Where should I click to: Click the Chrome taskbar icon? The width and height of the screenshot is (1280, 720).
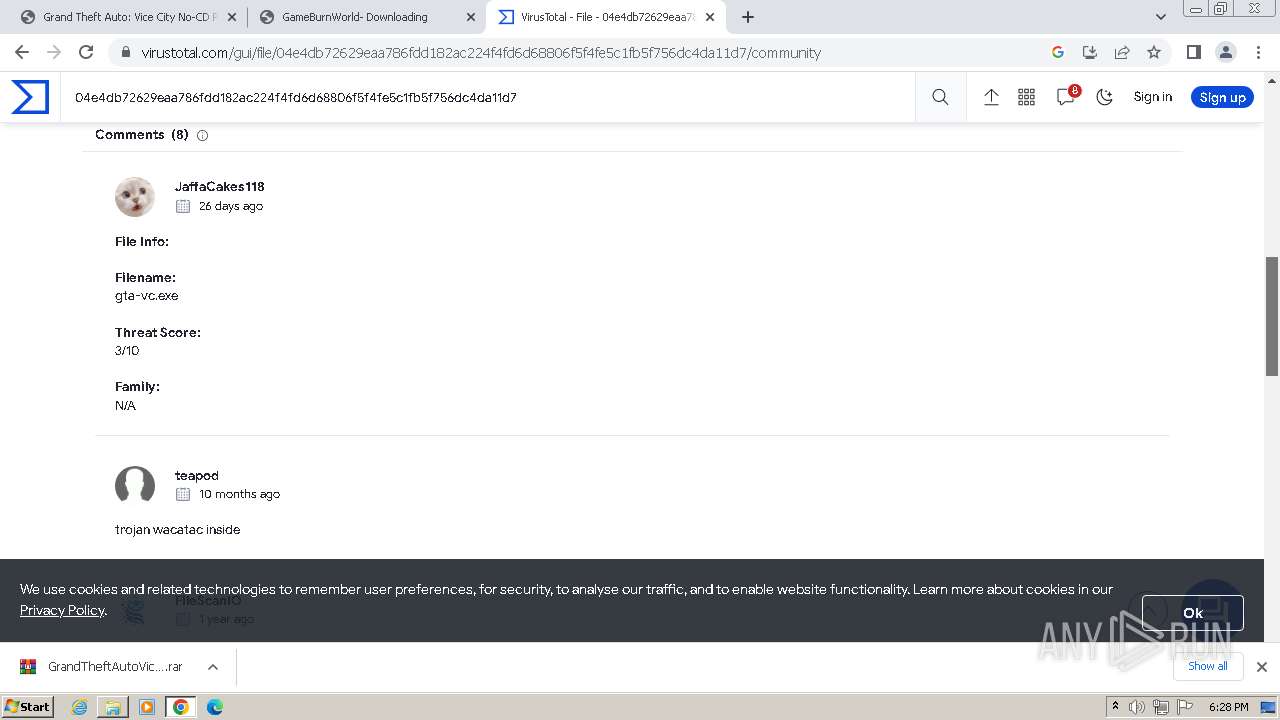[181, 707]
